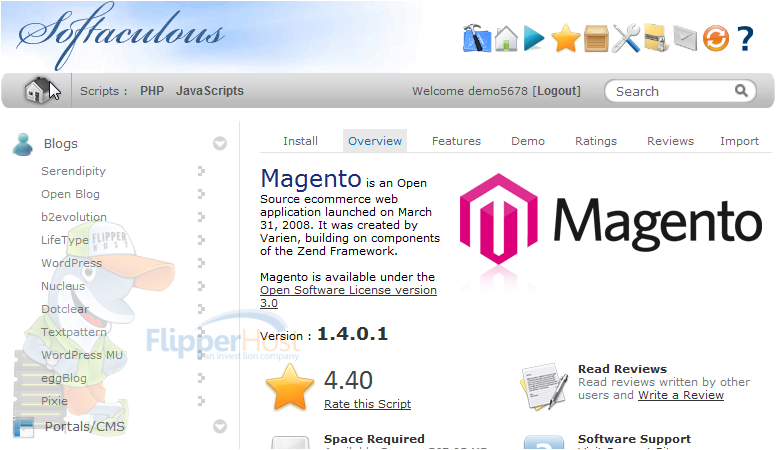
Task: Open the house home icon in top toolbar
Action: [x=506, y=38]
